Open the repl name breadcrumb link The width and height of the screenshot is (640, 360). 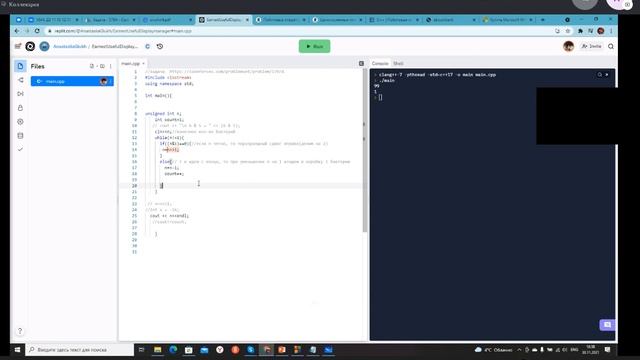(x=115, y=47)
